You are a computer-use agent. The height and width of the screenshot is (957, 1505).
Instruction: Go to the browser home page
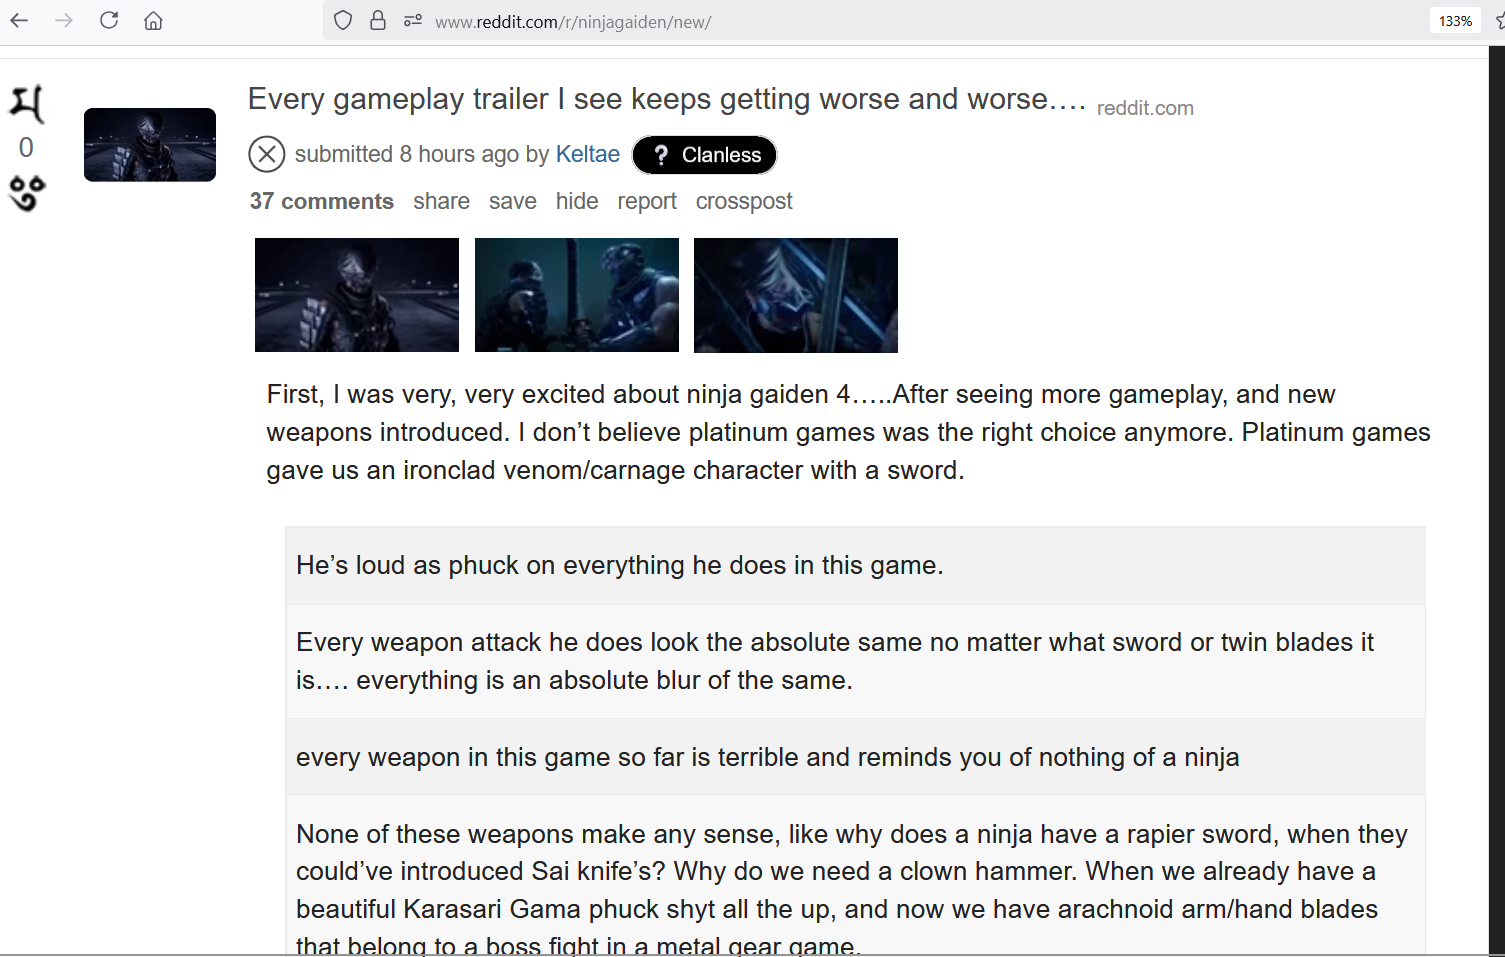[153, 20]
